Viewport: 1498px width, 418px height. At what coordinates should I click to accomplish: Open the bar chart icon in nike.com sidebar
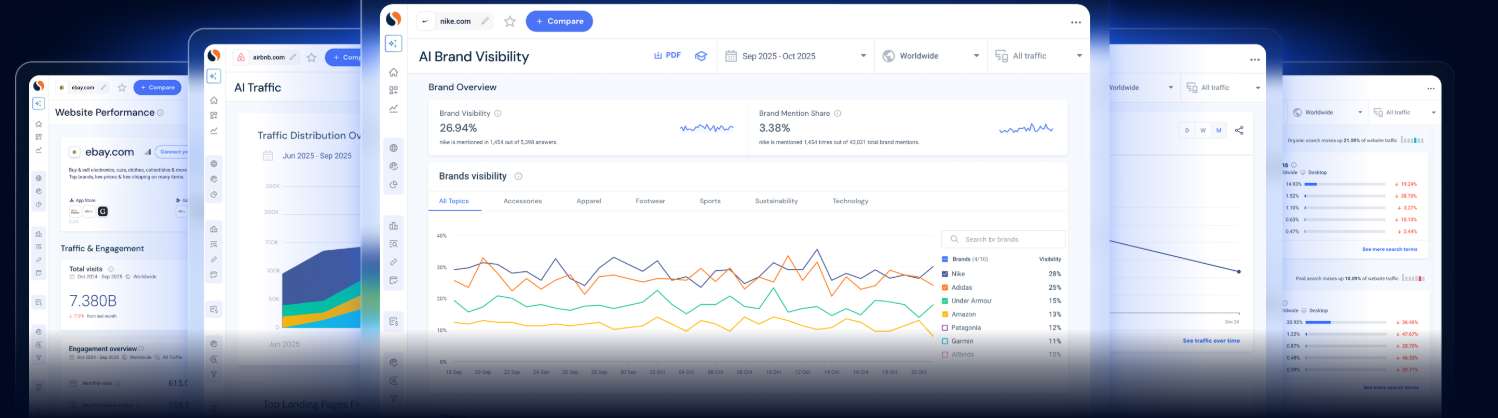coord(393,226)
